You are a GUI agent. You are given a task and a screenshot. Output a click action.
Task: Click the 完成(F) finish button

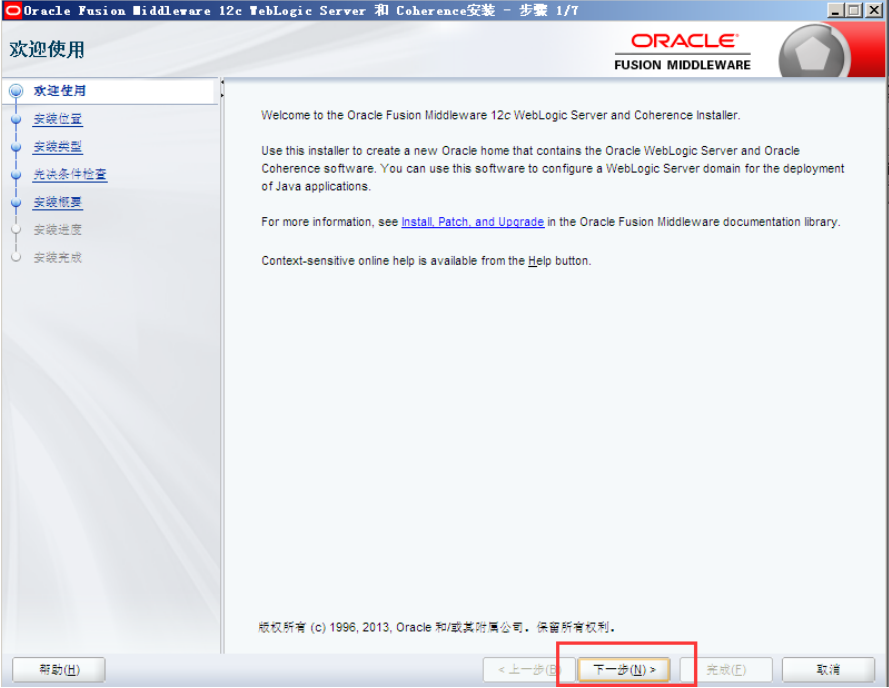tap(726, 670)
